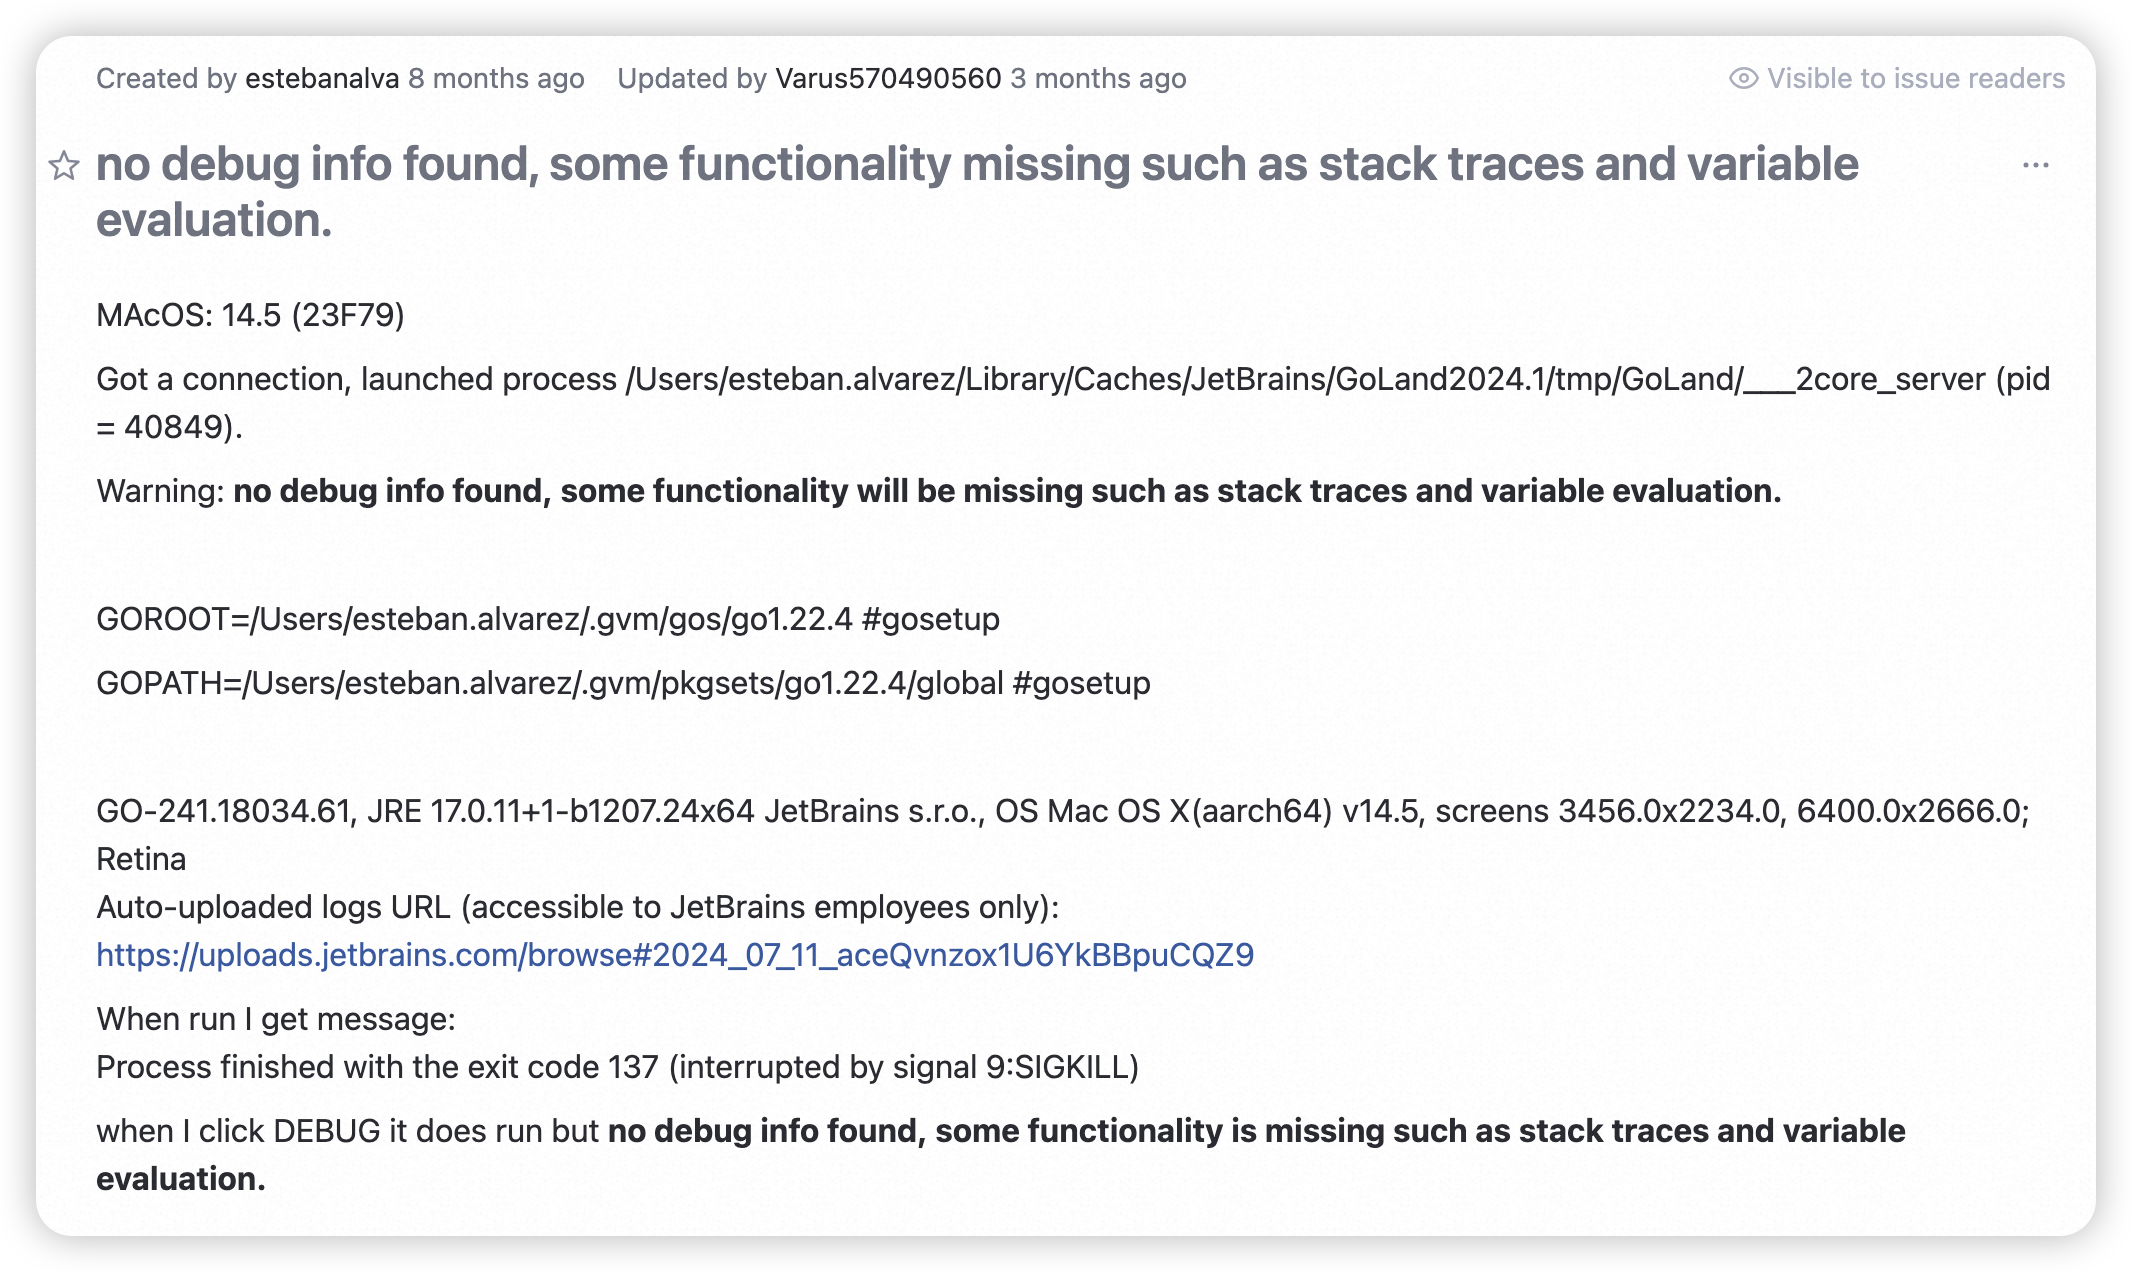
Task: Open the uploads.jetbrains.com logs link
Action: pyautogui.click(x=675, y=955)
